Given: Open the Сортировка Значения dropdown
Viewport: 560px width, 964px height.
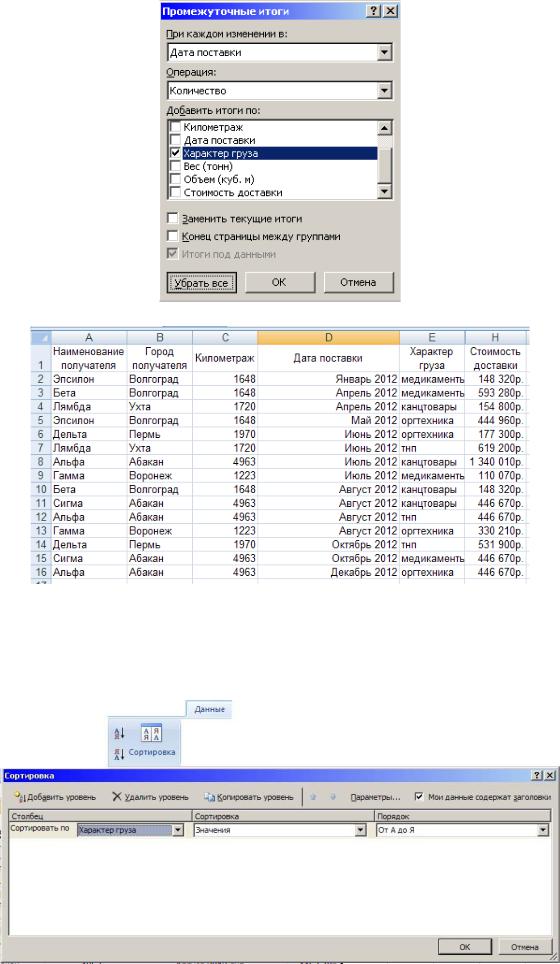Looking at the screenshot, I should point(361,830).
